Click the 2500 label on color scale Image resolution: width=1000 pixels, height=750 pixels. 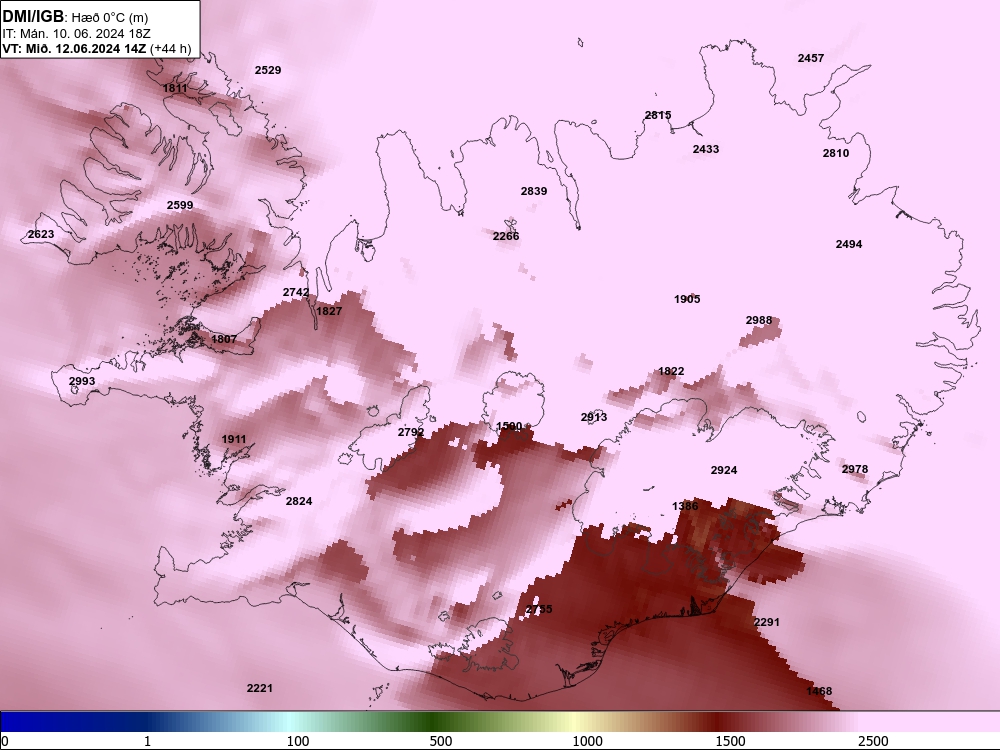click(x=873, y=741)
